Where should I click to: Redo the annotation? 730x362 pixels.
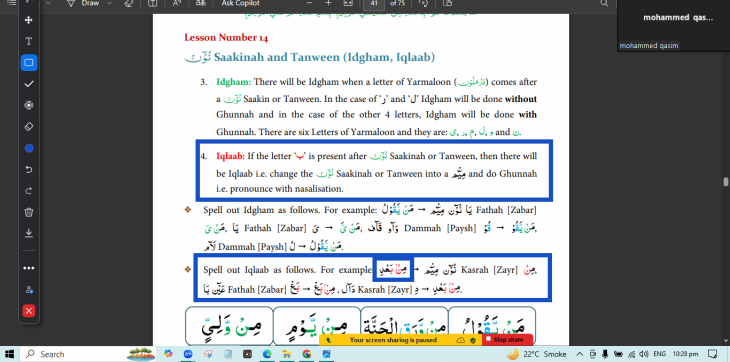[x=29, y=191]
